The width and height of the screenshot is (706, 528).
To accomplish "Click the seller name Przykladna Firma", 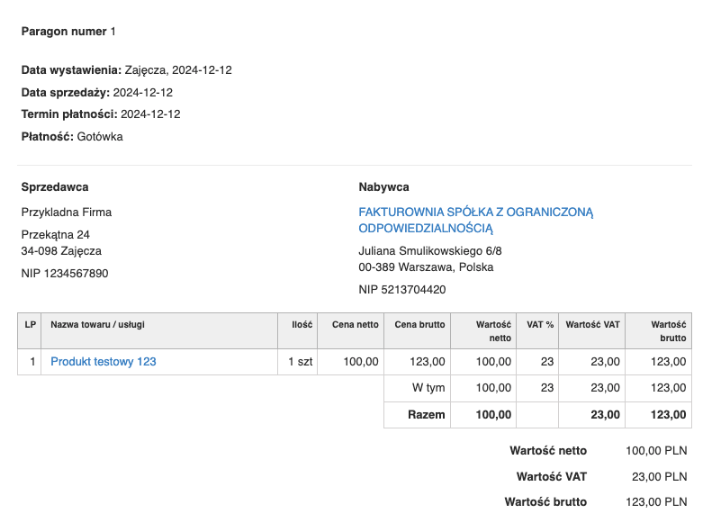I will click(x=67, y=212).
